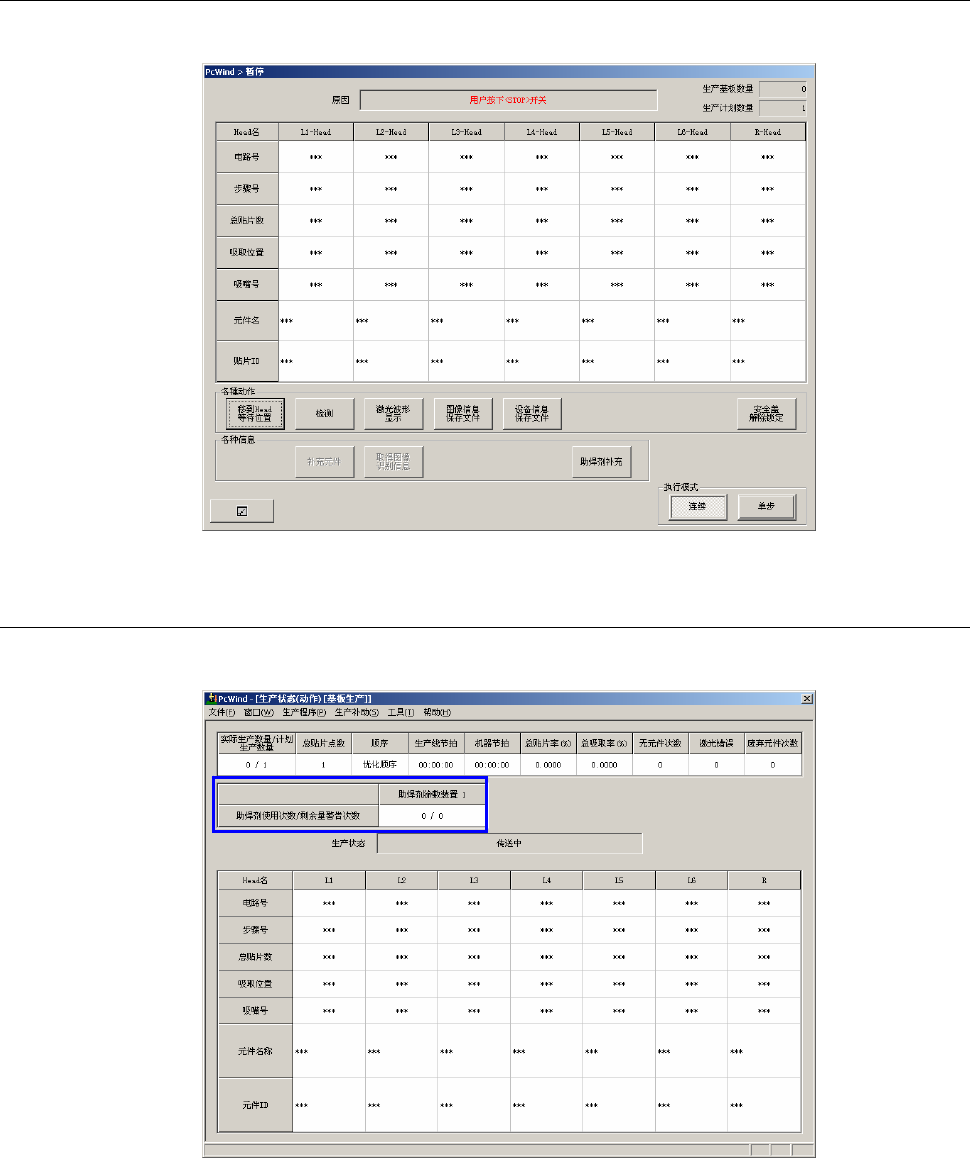Click the L1-Head column header
Viewport: 970px width, 1158px height.
pyautogui.click(x=315, y=132)
